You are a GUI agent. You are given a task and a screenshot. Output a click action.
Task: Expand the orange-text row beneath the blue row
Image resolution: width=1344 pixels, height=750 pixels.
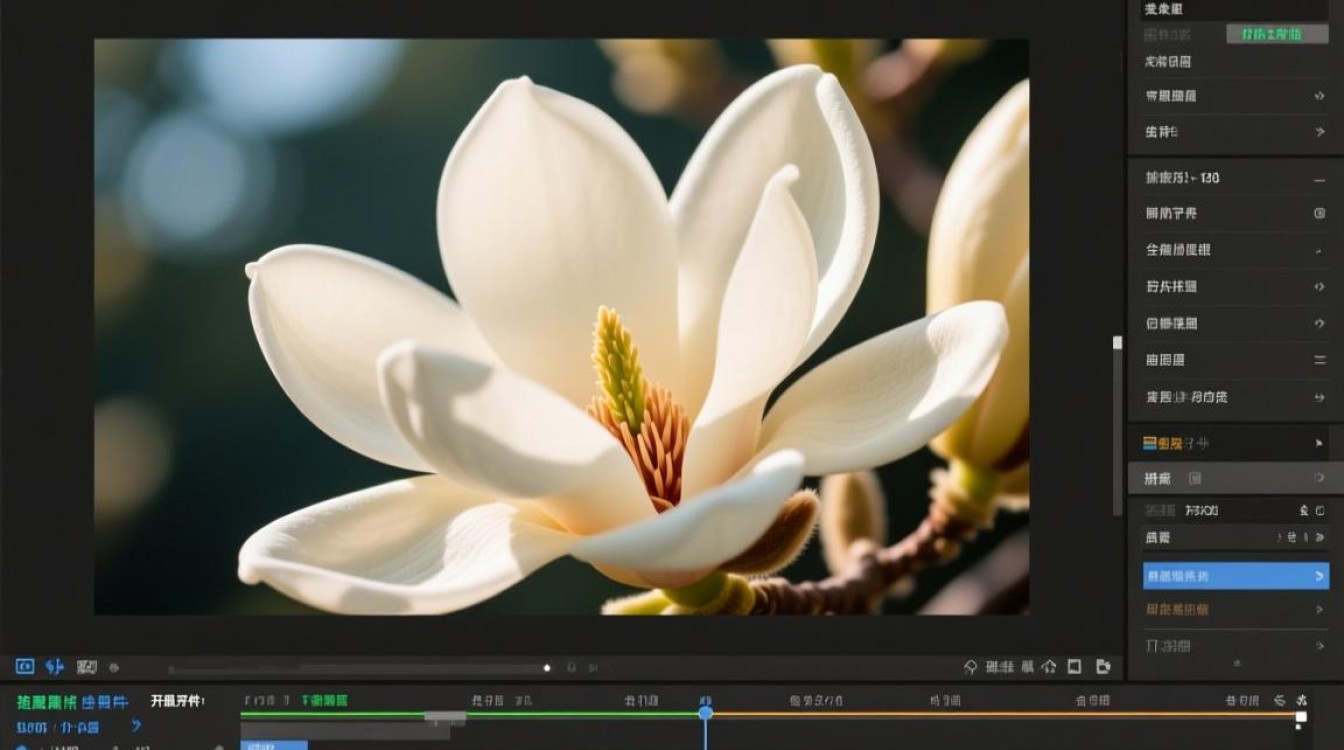pos(1319,609)
